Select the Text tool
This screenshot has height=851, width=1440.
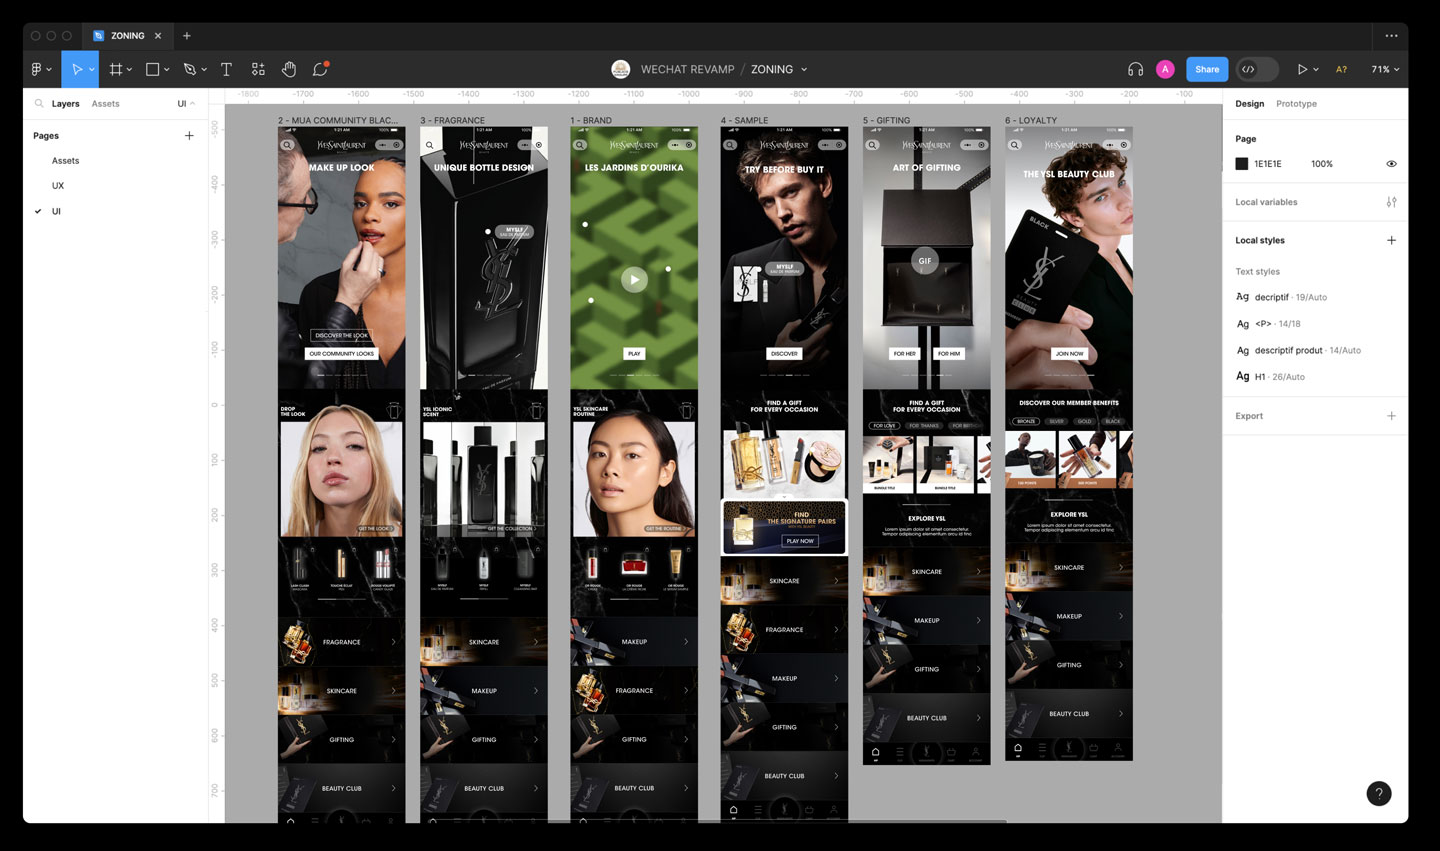226,69
